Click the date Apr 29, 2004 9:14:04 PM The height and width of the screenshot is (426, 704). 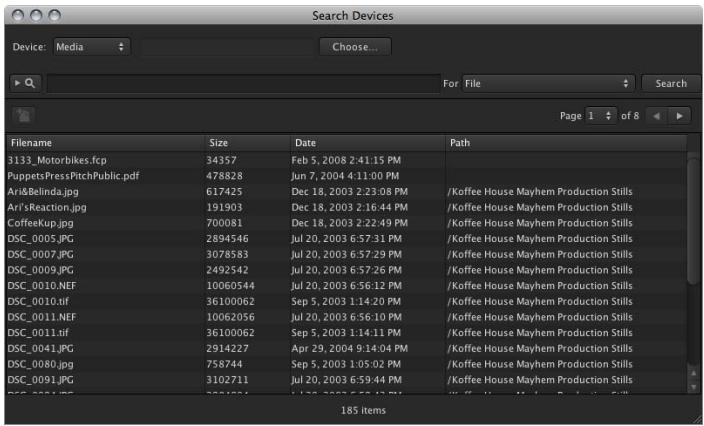350,349
